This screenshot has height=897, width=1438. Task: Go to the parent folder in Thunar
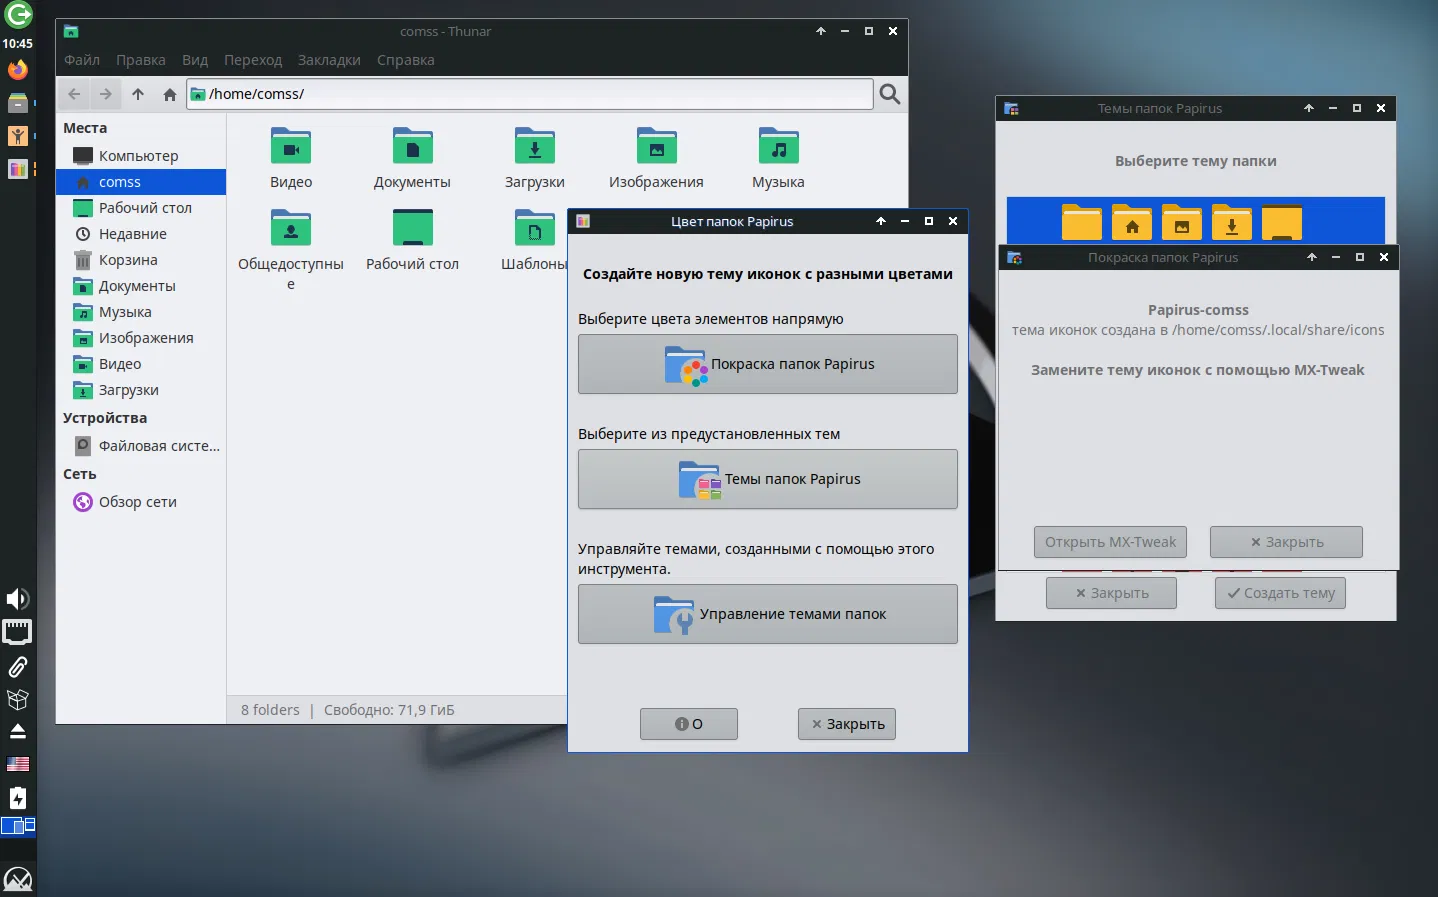(x=138, y=94)
